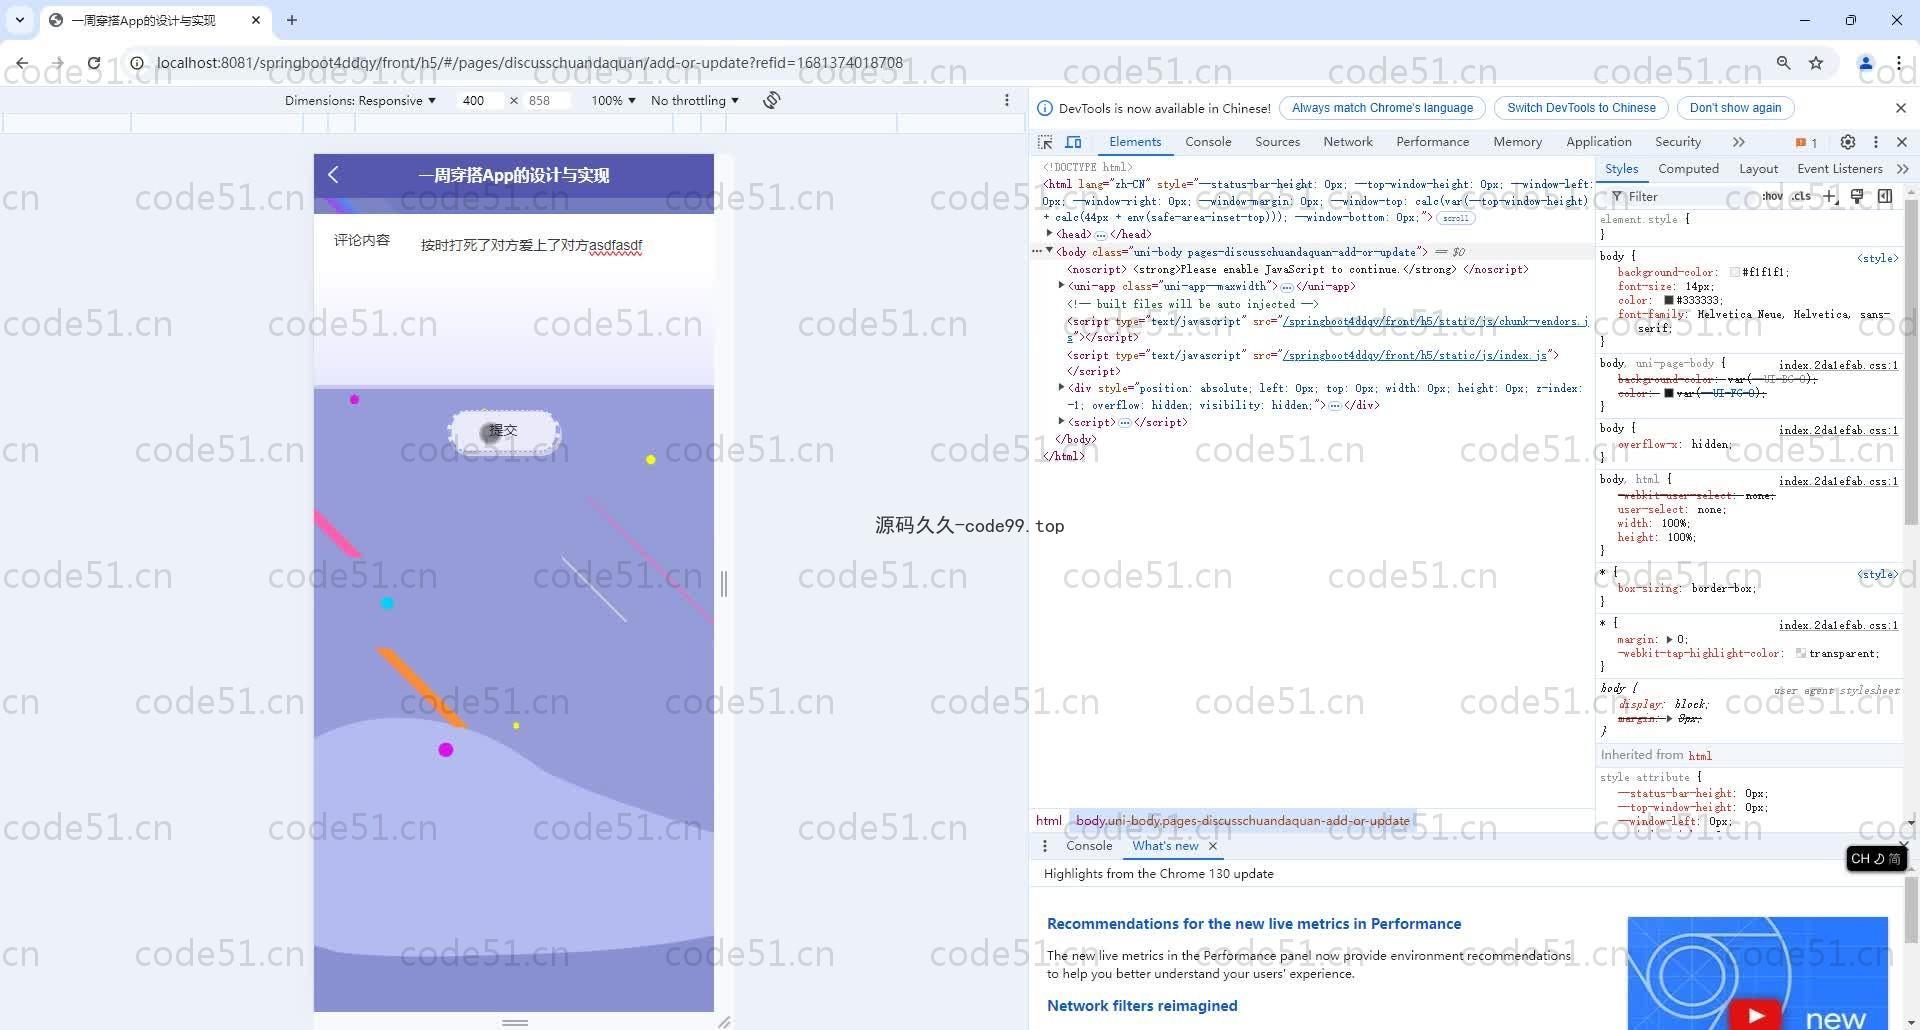Select the Console tab in the drawer

click(1089, 846)
